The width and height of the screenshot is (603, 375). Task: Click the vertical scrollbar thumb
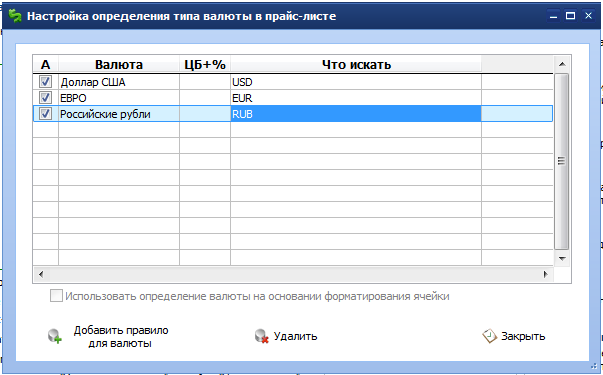[562, 162]
